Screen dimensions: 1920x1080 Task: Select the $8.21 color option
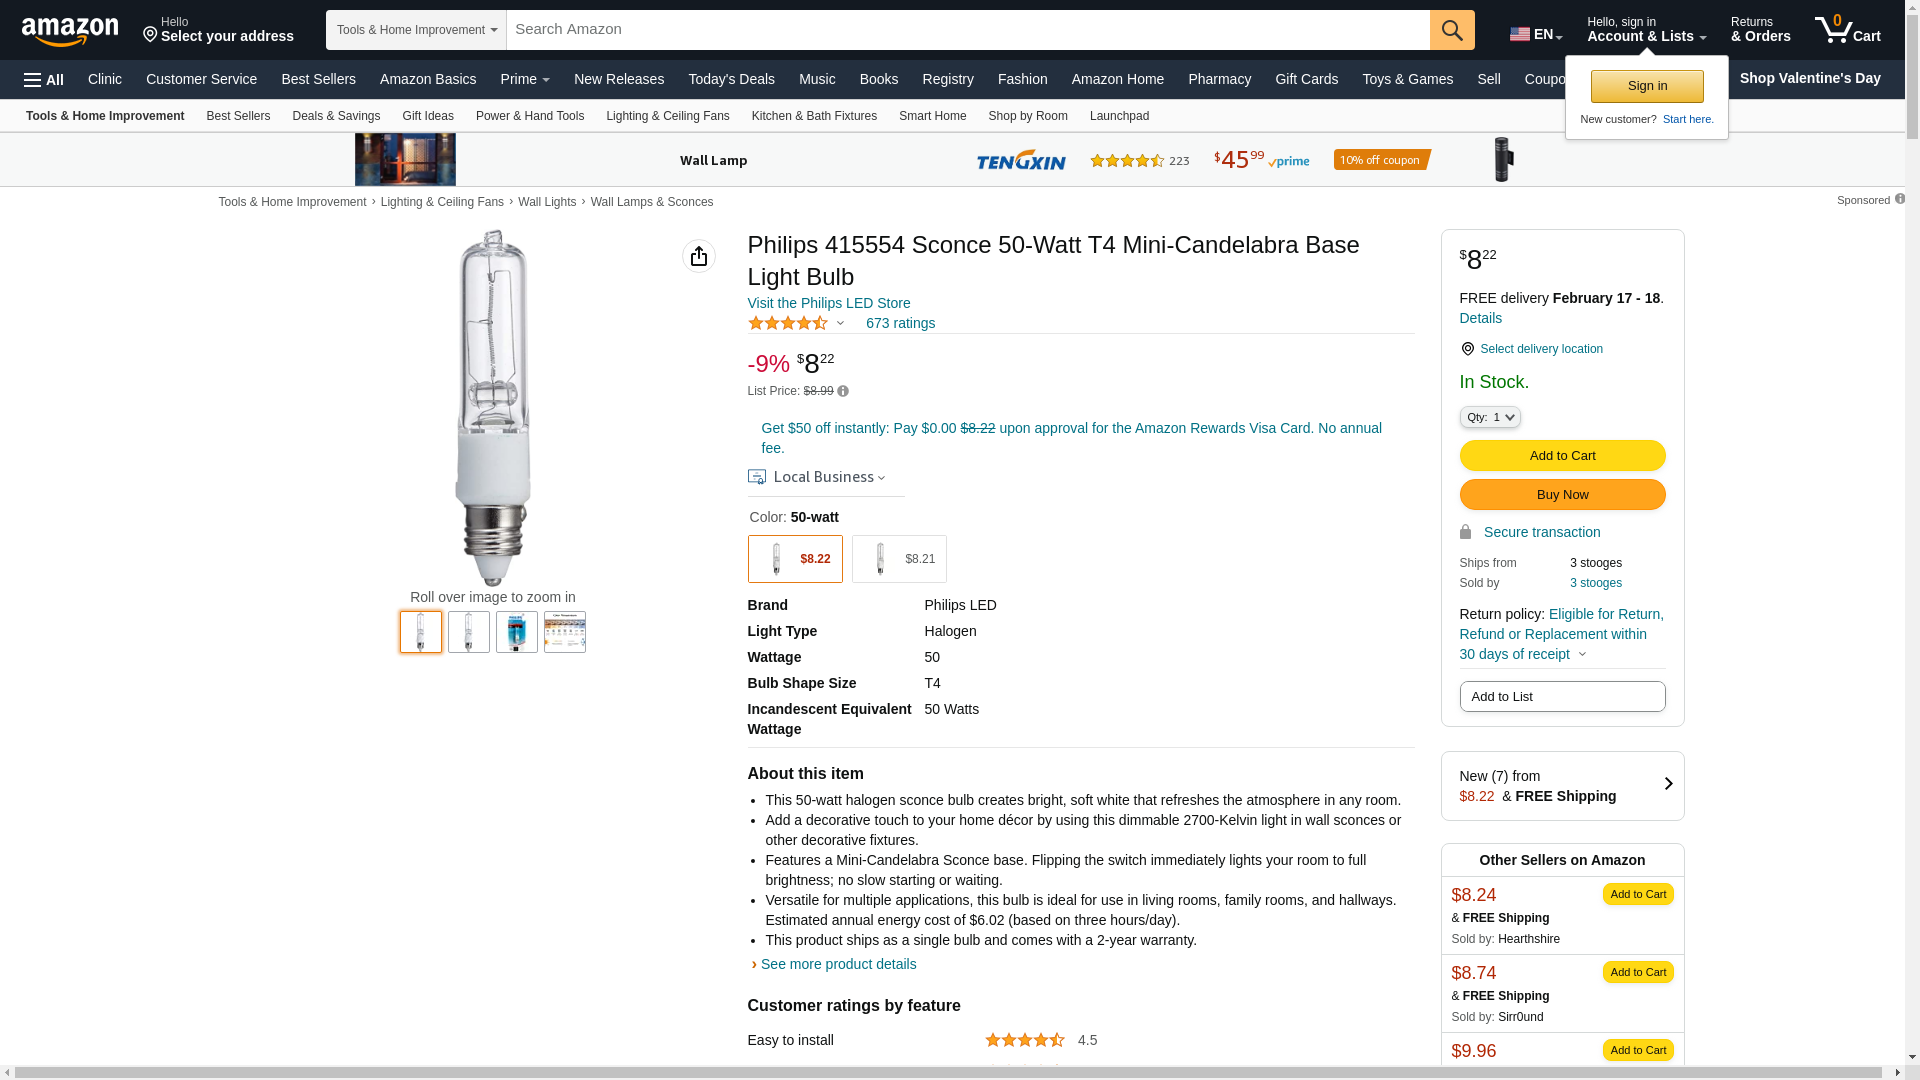(x=899, y=559)
